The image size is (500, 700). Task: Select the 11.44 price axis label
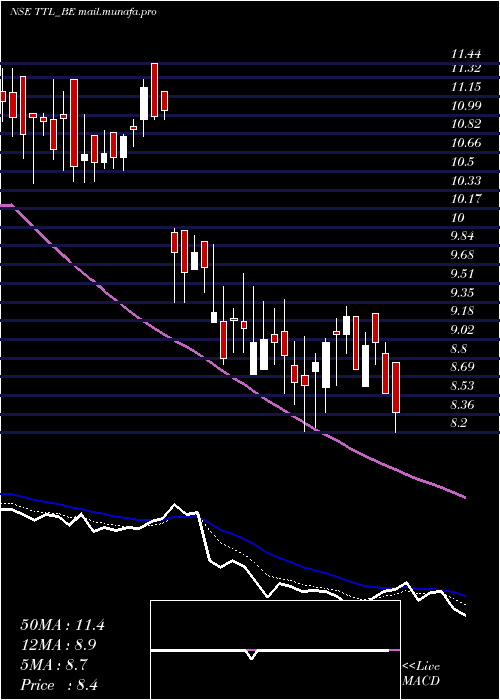pyautogui.click(x=466, y=54)
